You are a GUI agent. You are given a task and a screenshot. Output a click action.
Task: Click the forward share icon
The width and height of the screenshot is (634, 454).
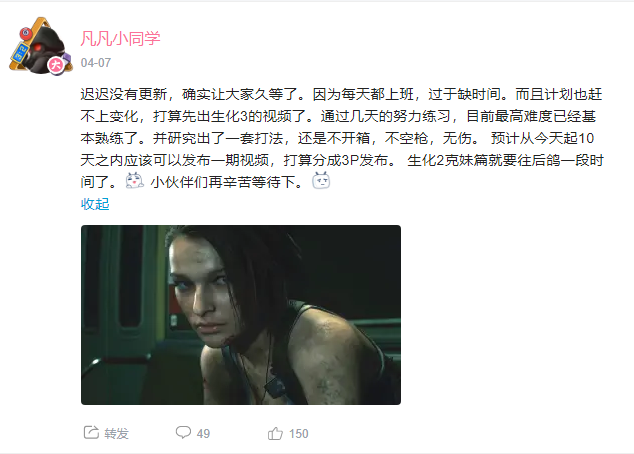tap(91, 433)
